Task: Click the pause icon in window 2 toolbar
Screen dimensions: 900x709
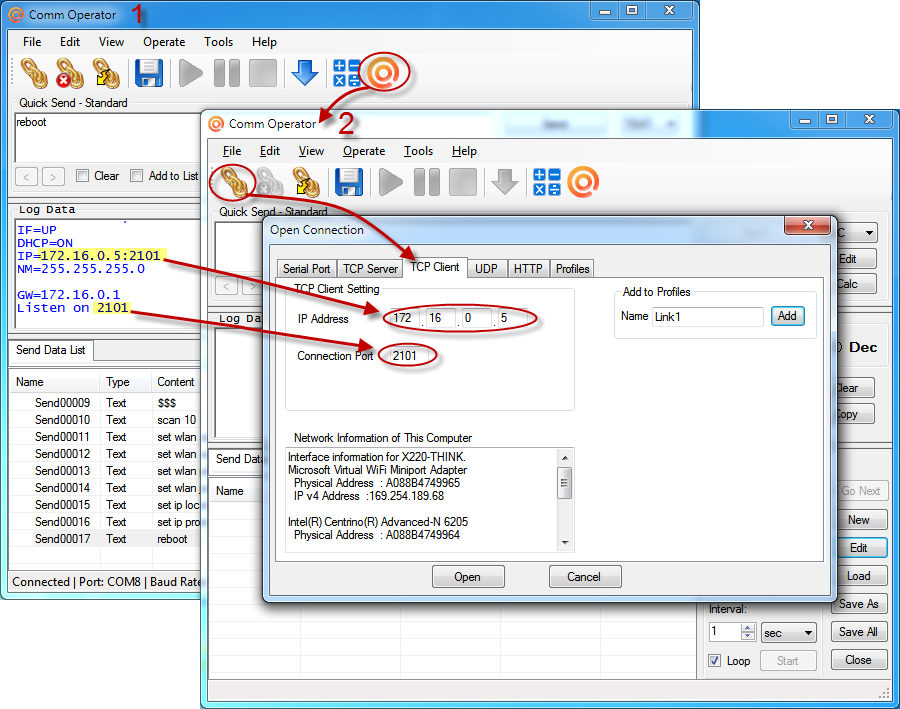Action: [x=426, y=182]
